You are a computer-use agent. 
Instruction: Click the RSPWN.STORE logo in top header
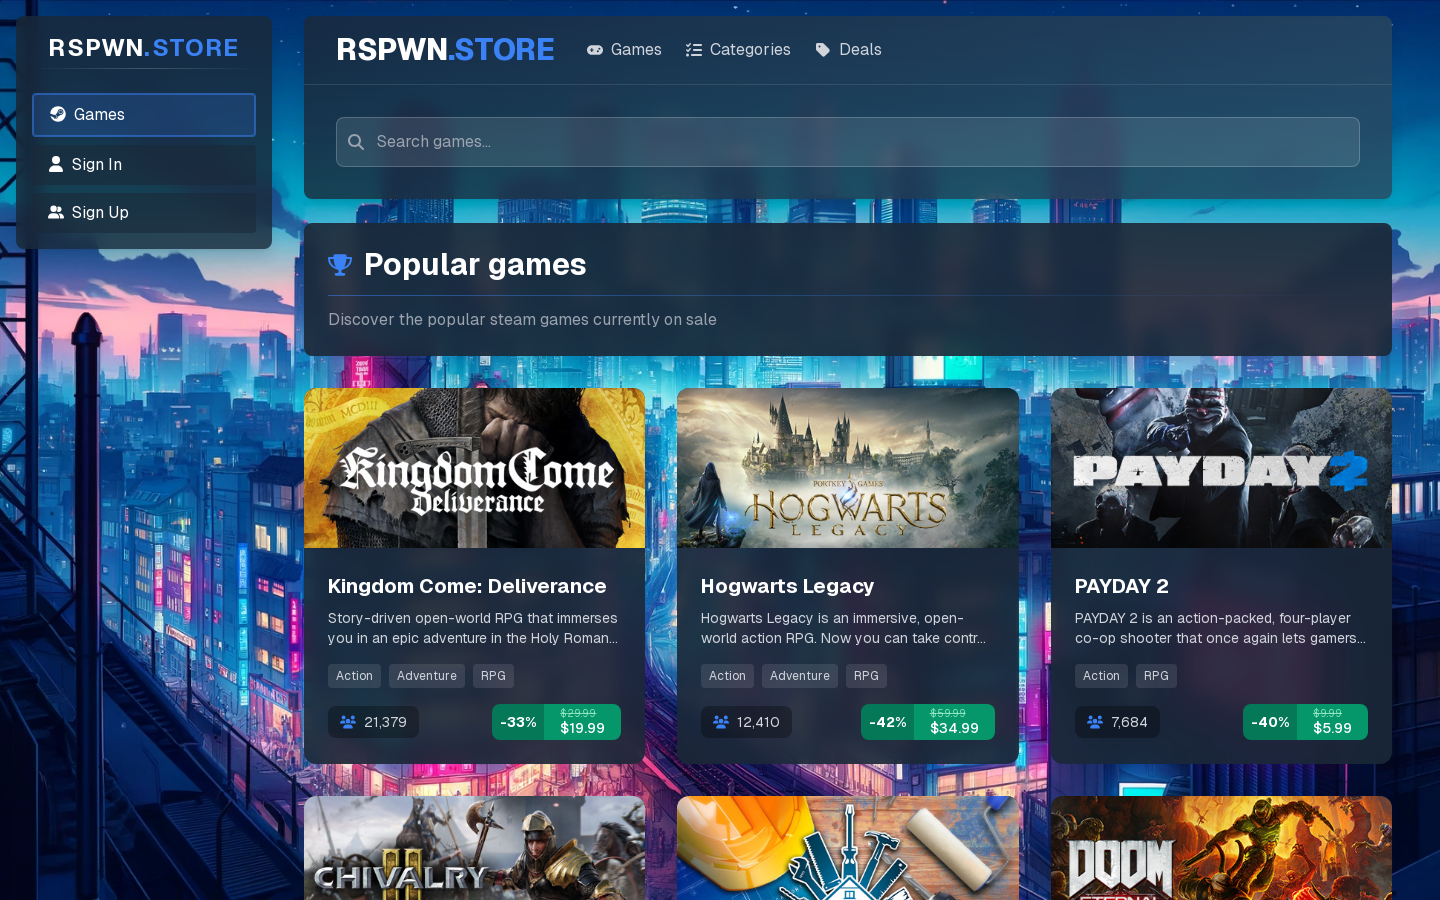445,50
